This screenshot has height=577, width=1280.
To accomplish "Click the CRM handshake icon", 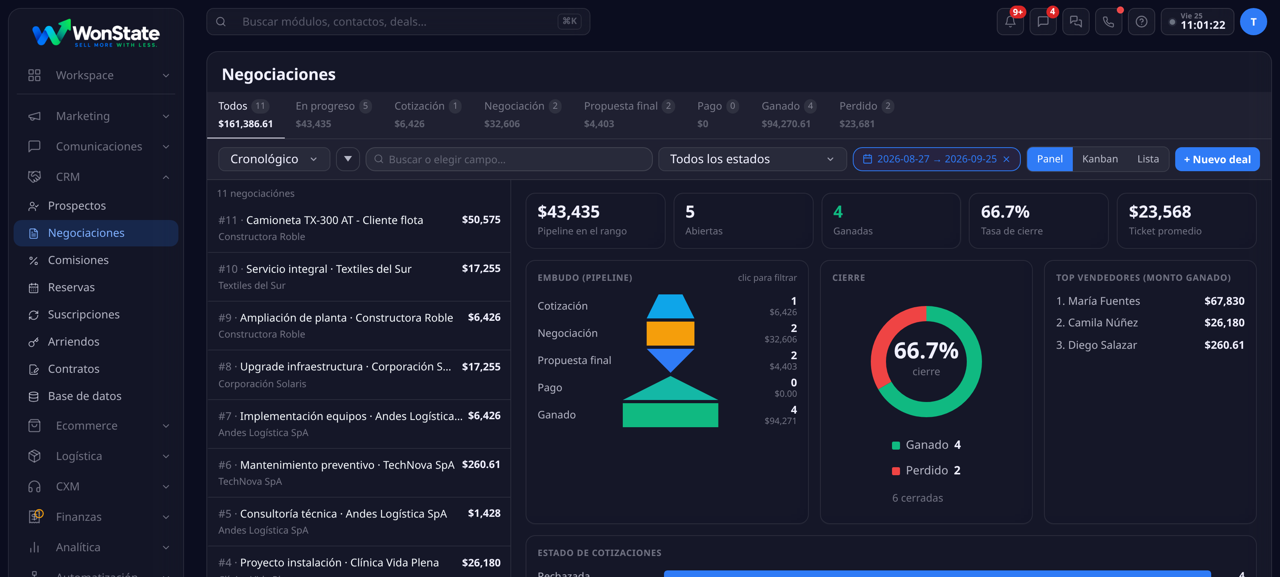I will (34, 177).
